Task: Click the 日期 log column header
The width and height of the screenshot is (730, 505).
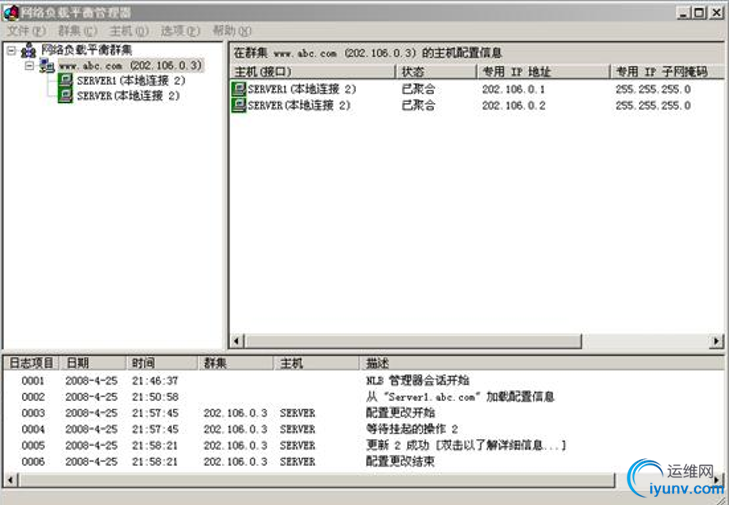Action: point(93,363)
